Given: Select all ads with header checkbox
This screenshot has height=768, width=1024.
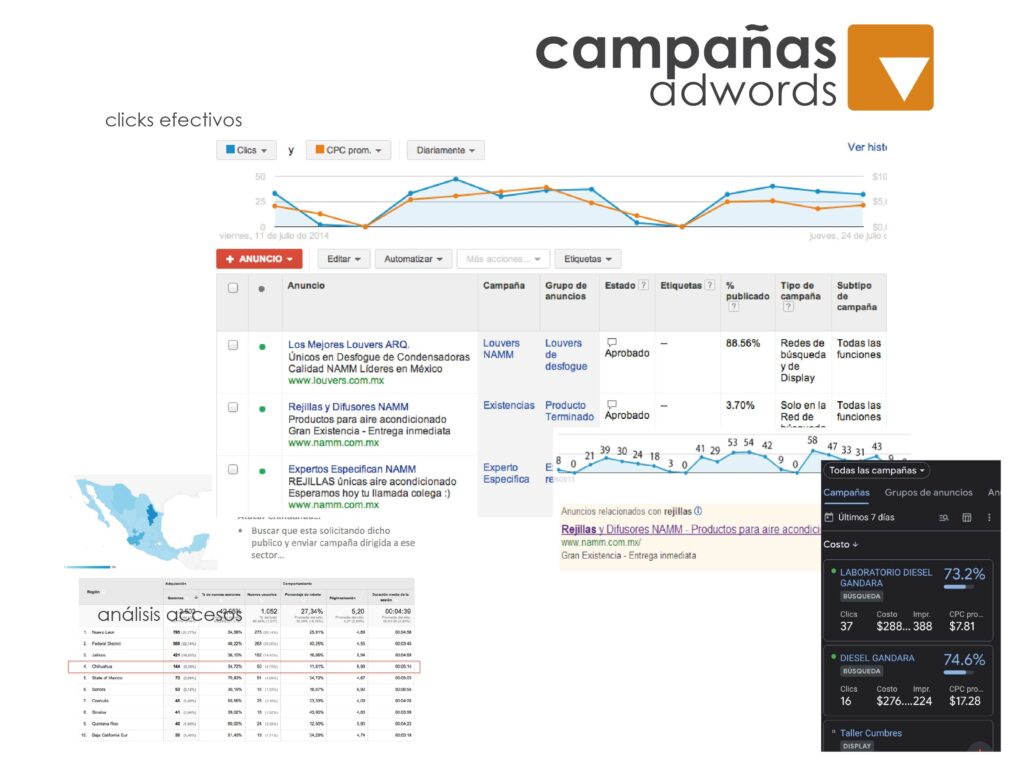Looking at the screenshot, I should (233, 288).
